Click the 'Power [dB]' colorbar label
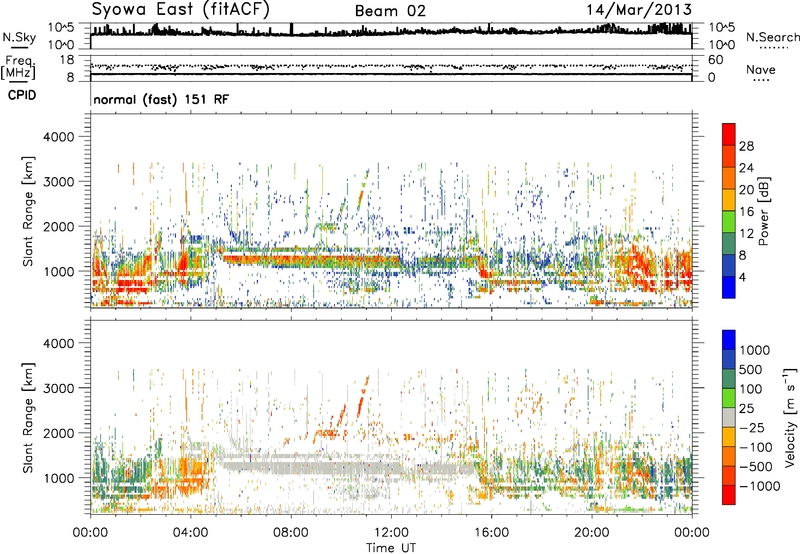800x554 pixels. click(763, 211)
